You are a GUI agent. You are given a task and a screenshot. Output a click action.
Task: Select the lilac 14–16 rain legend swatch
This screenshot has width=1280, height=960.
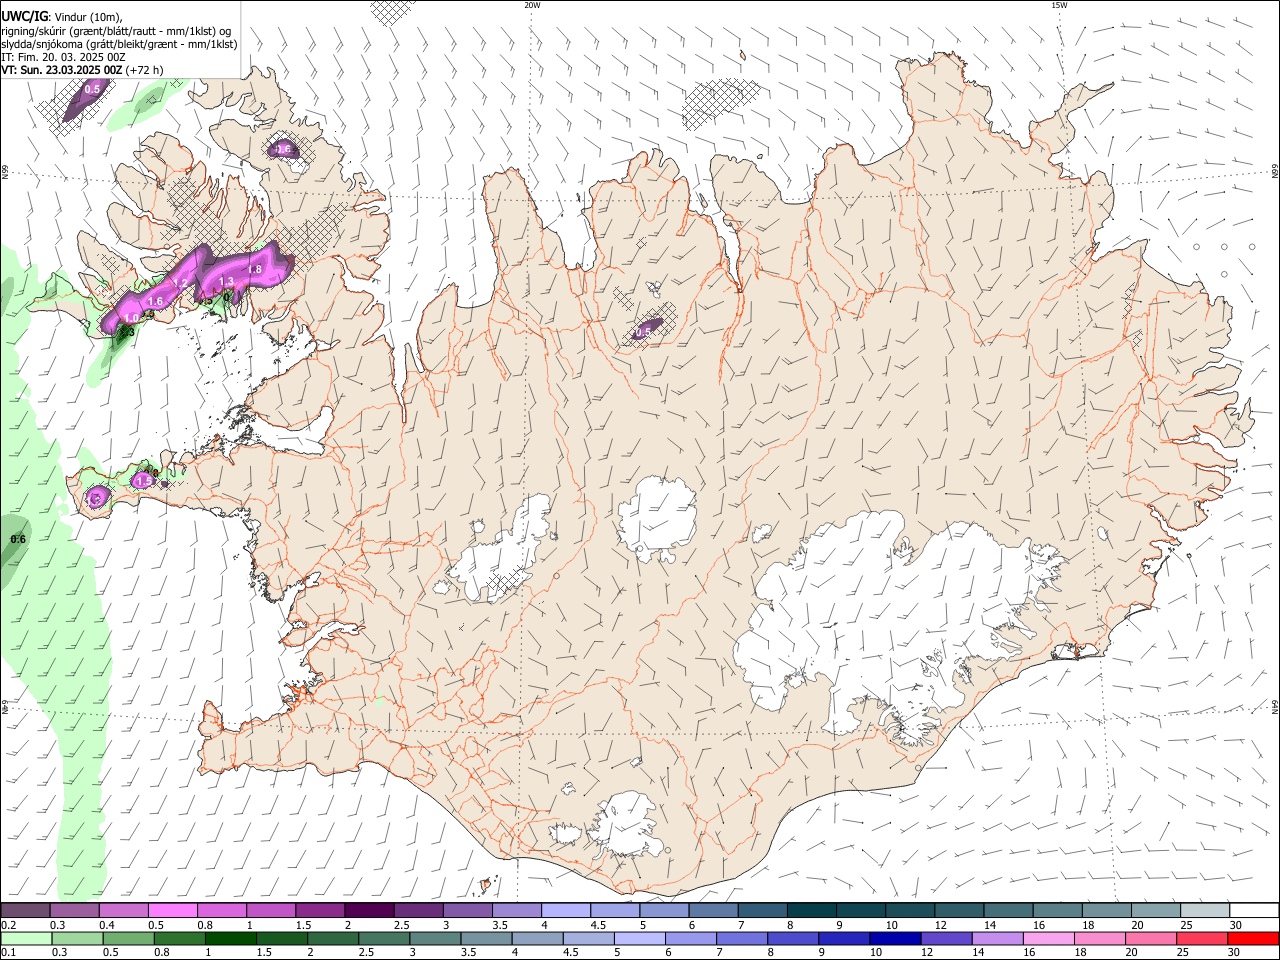[x=998, y=938]
